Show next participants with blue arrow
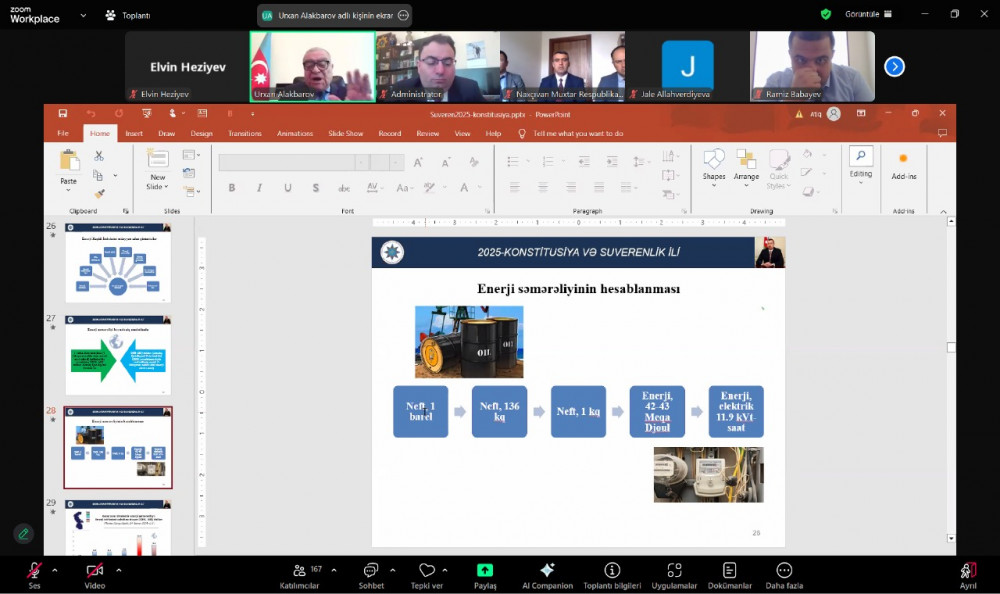The image size is (1000, 594). tap(894, 66)
